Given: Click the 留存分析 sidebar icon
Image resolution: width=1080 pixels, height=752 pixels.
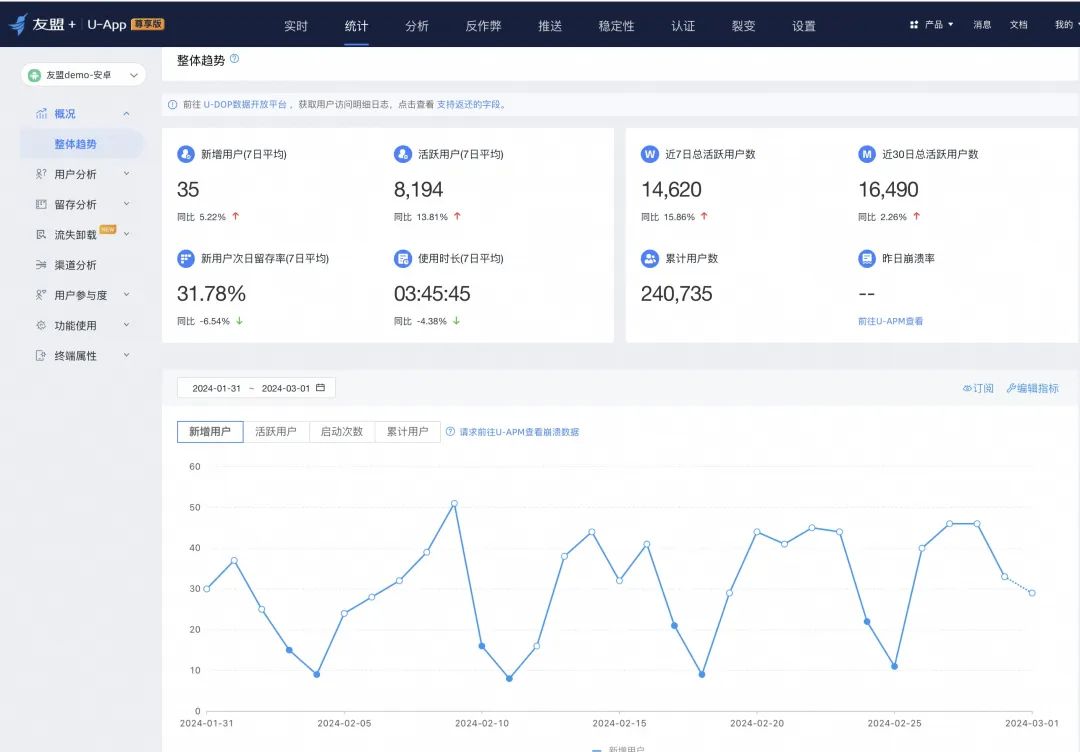Looking at the screenshot, I should point(41,205).
